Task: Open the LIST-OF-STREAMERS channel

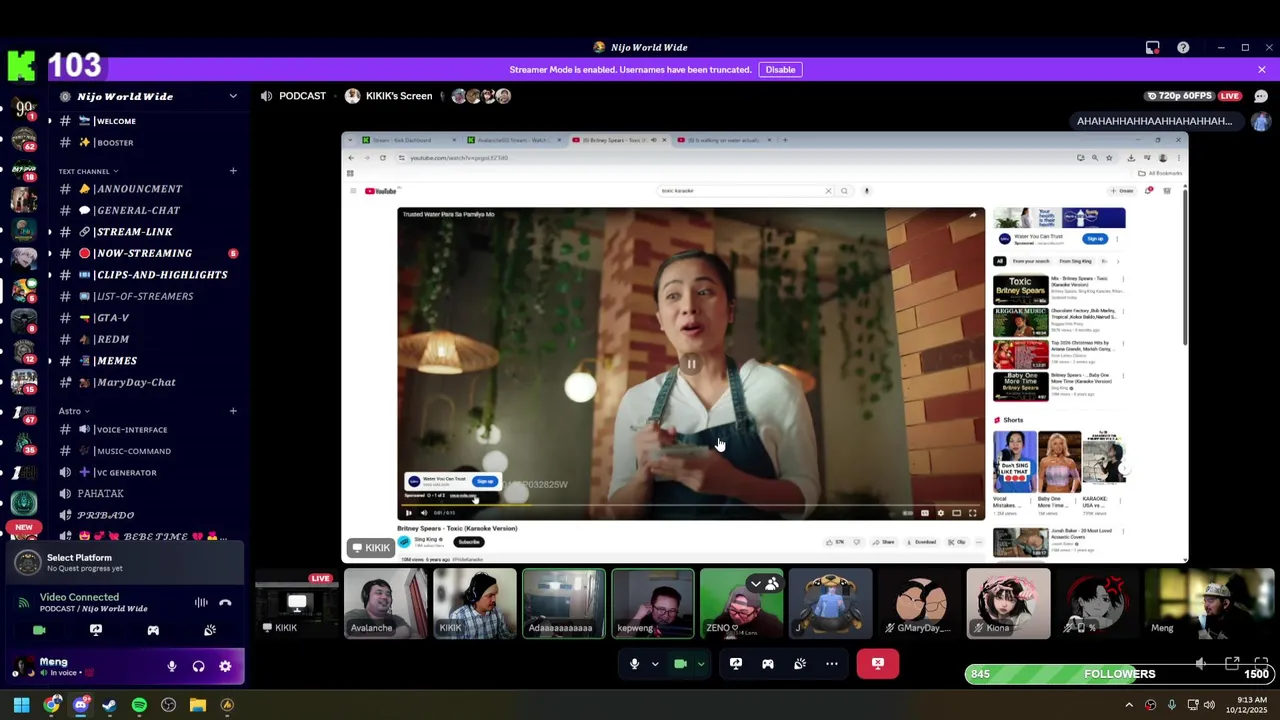Action: (147, 296)
